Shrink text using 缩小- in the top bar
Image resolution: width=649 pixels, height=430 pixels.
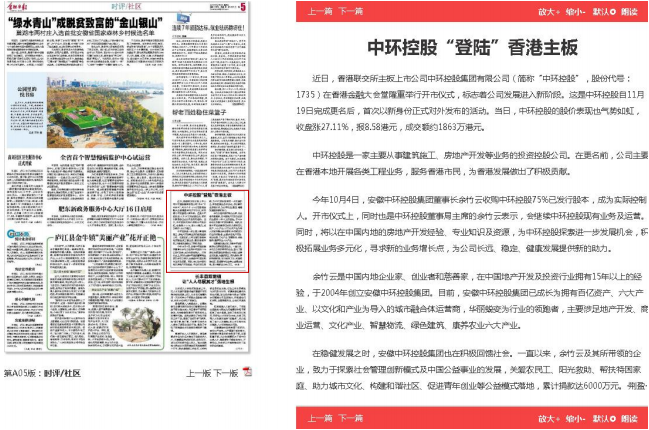(575, 12)
